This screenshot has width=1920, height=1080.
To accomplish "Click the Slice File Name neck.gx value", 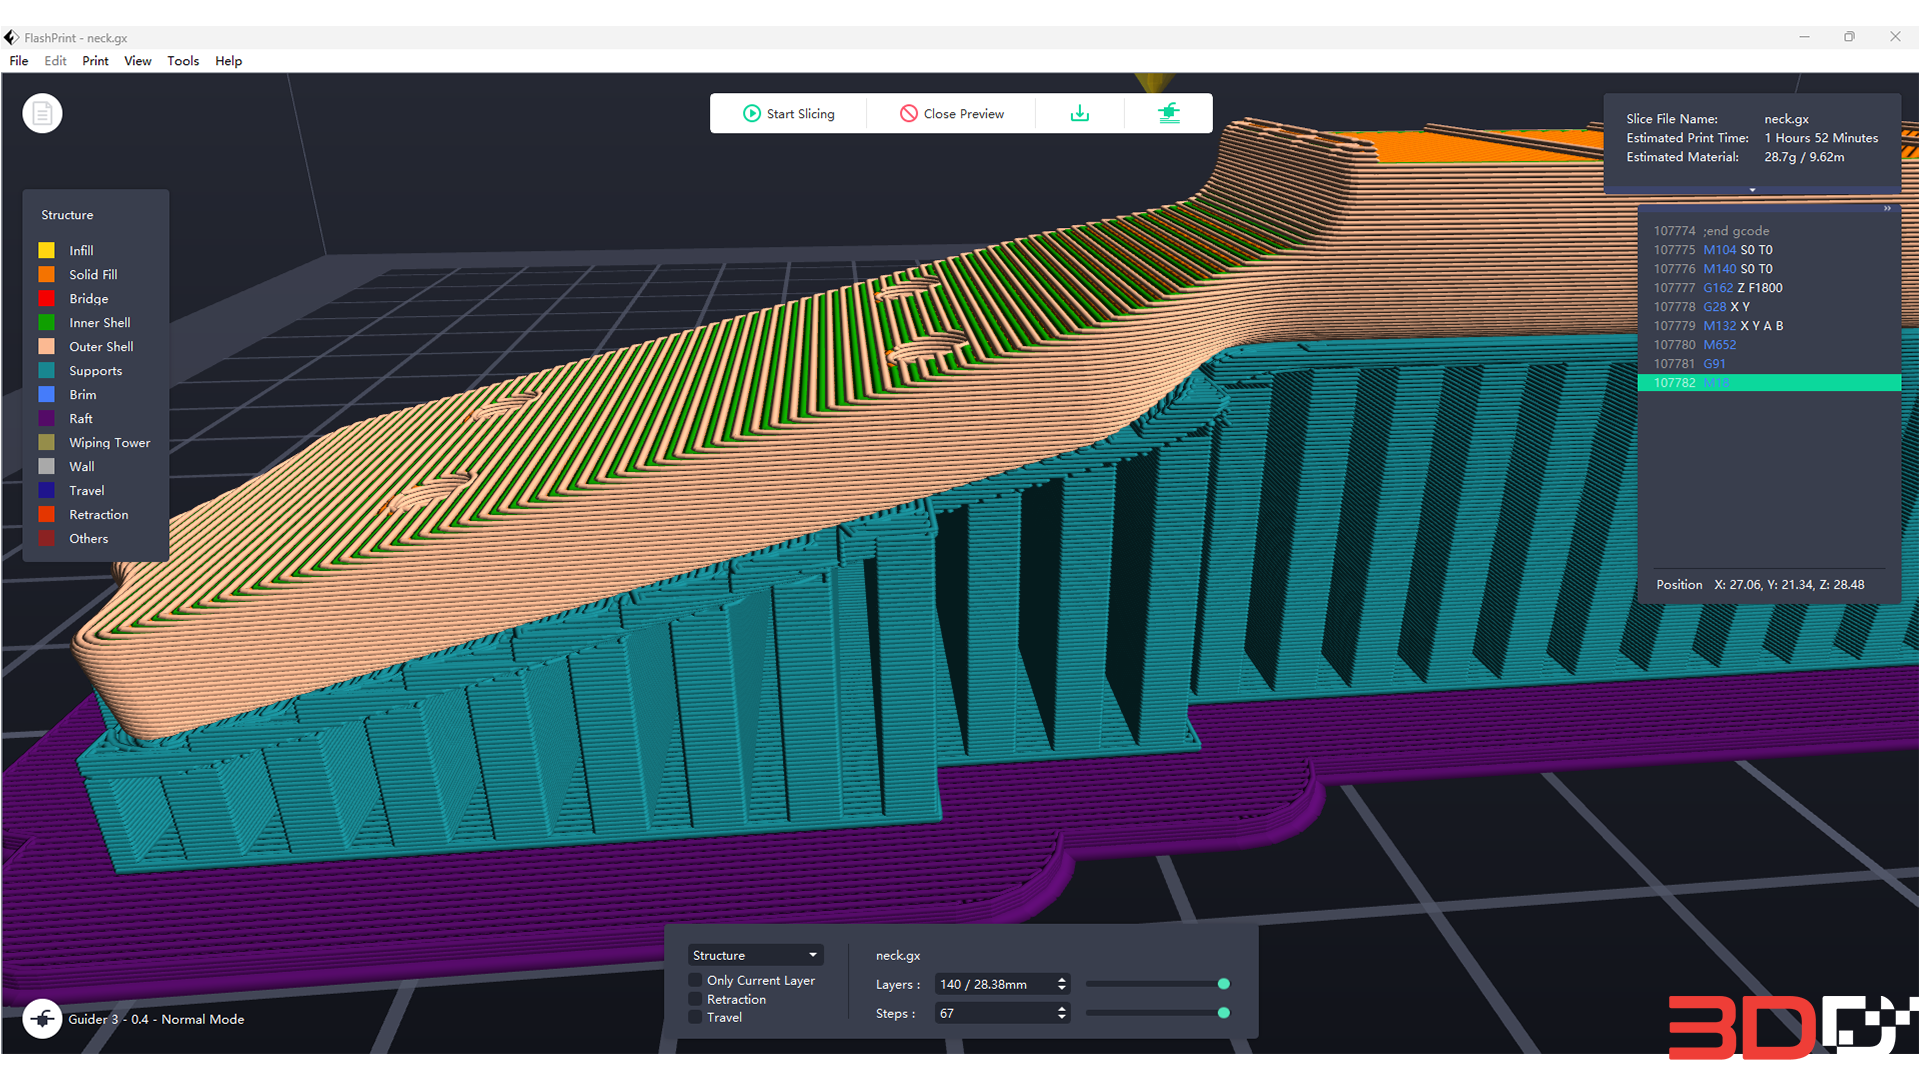I will pos(1786,119).
